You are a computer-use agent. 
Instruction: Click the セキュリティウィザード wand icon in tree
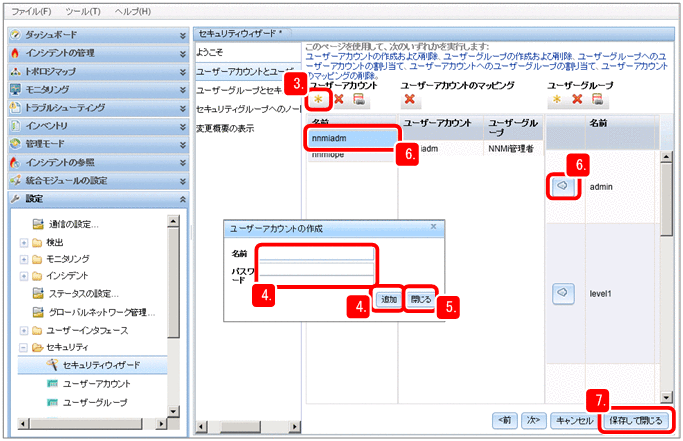pyautogui.click(x=52, y=365)
